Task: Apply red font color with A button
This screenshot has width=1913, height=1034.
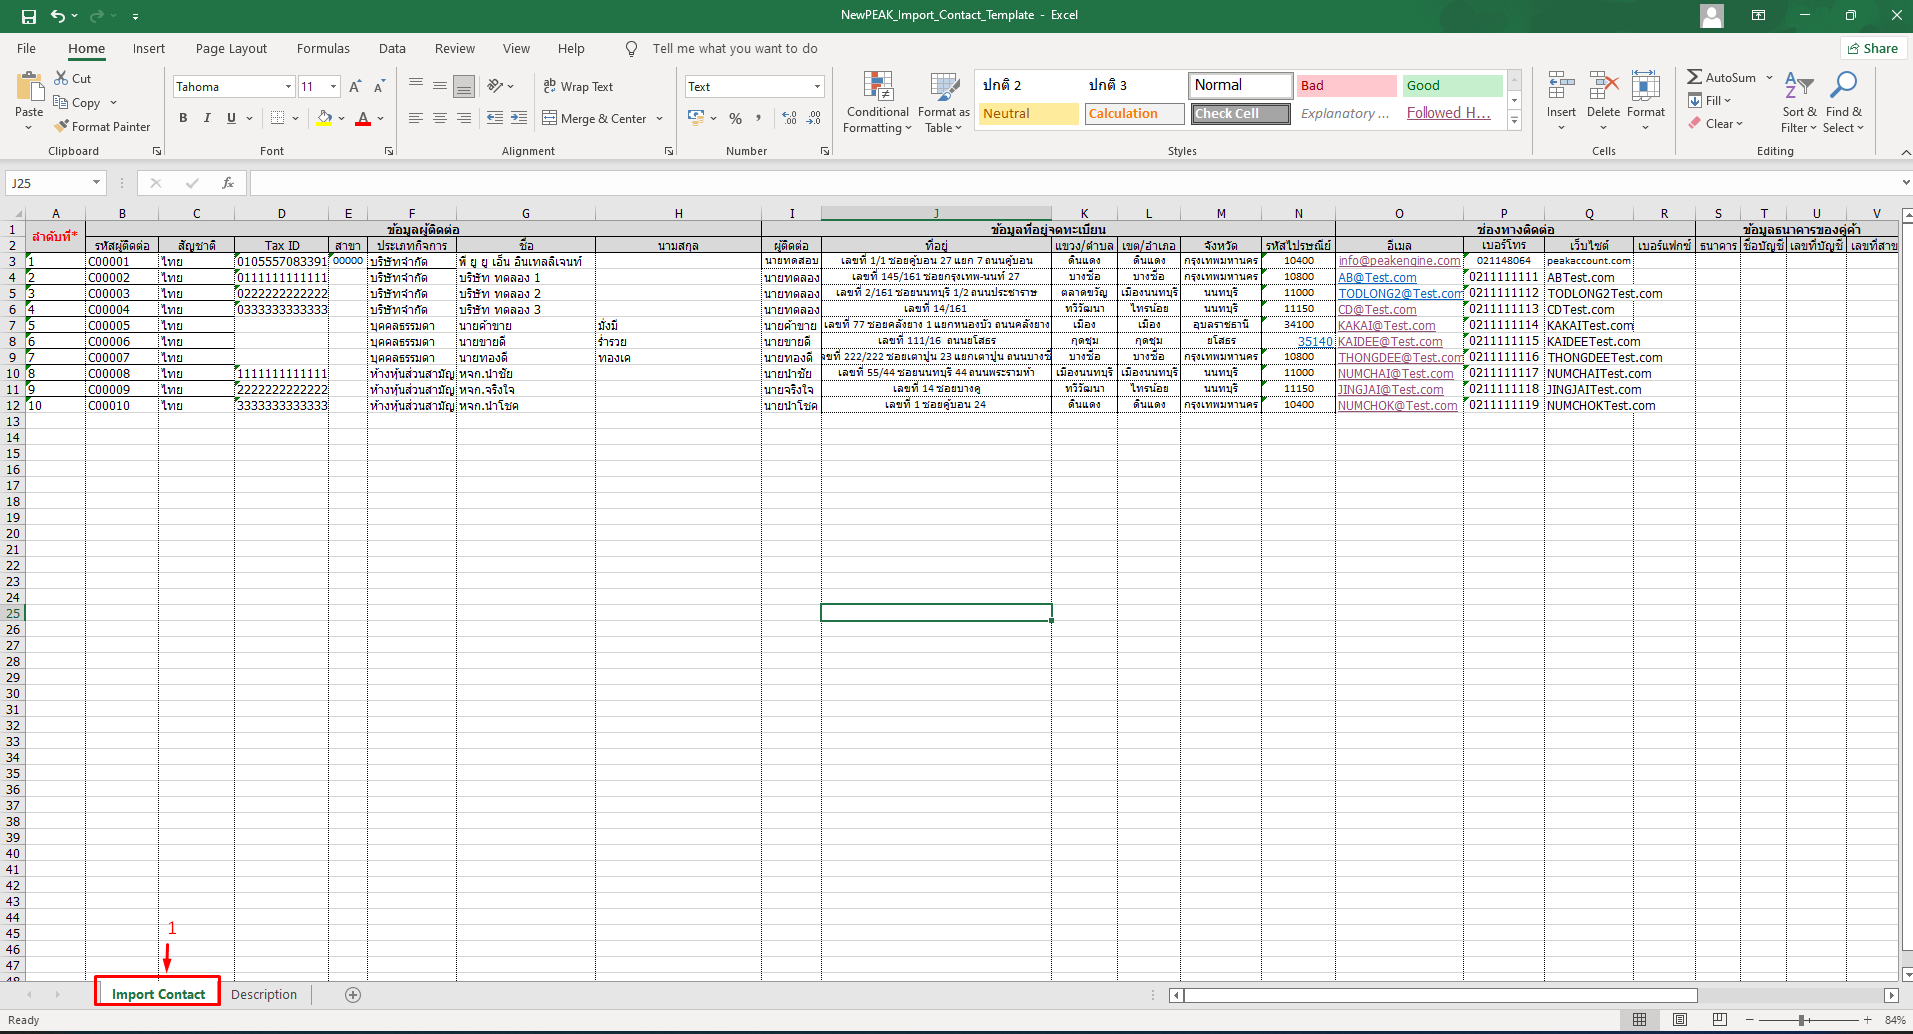Action: click(x=363, y=118)
